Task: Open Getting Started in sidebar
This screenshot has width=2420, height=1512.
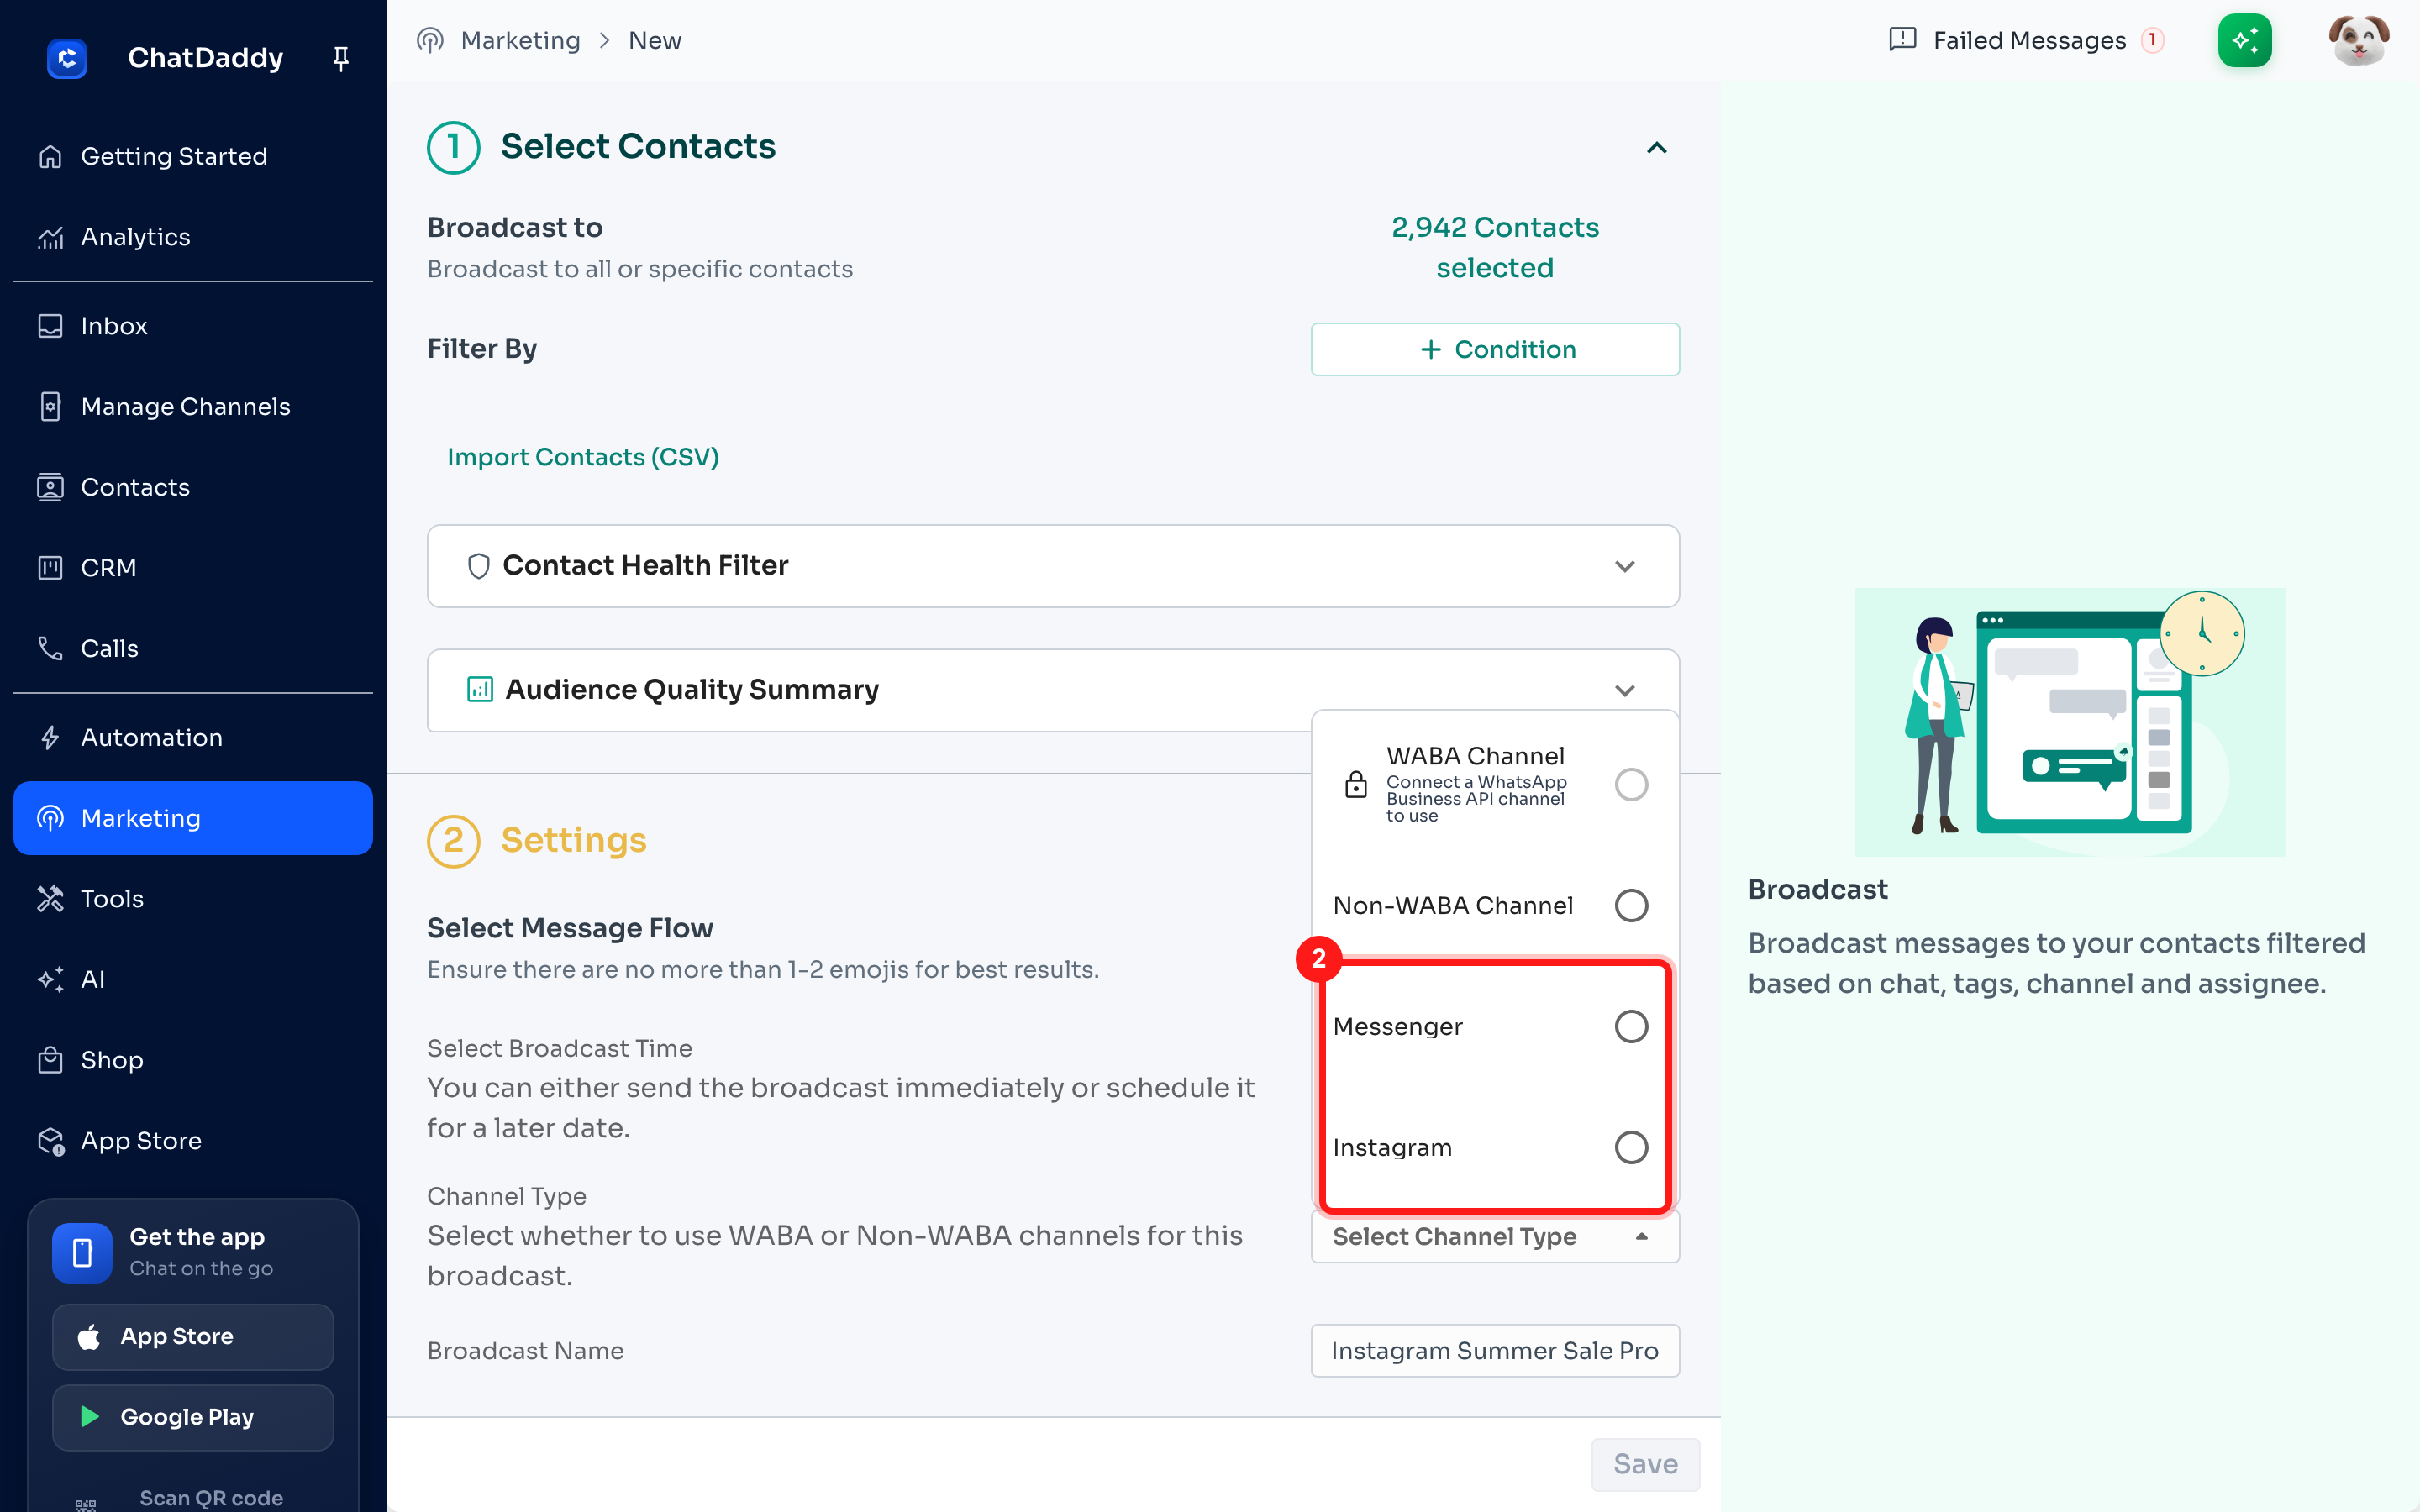Action: (x=193, y=156)
